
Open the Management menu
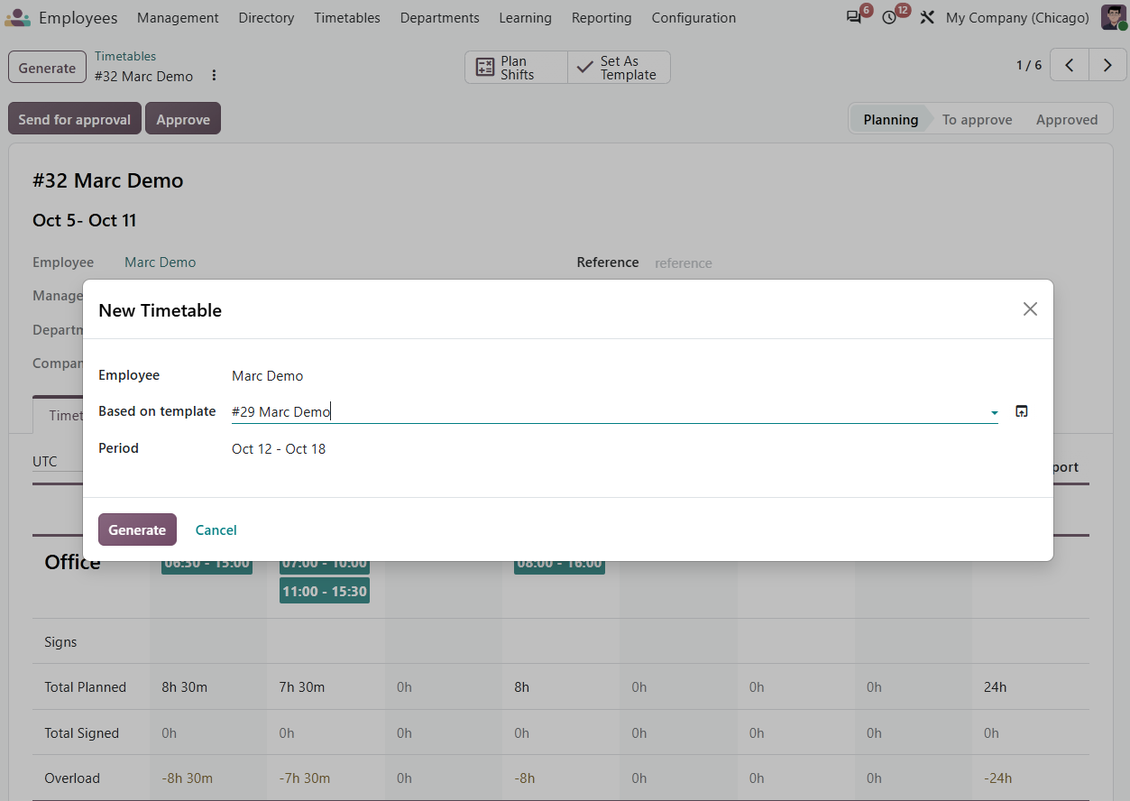point(177,18)
